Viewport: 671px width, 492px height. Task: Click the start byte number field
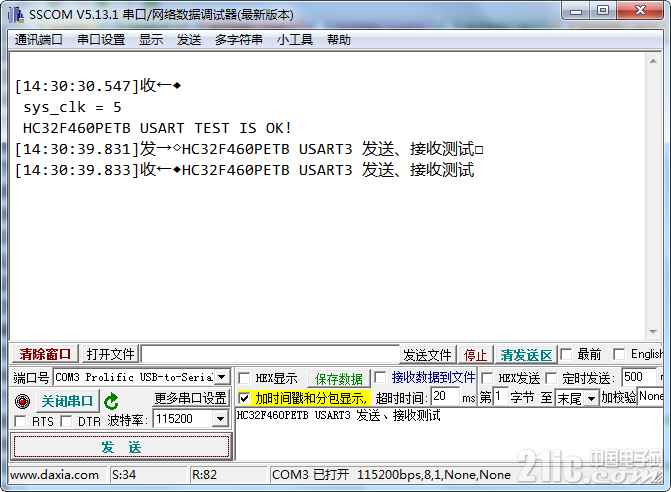500,396
